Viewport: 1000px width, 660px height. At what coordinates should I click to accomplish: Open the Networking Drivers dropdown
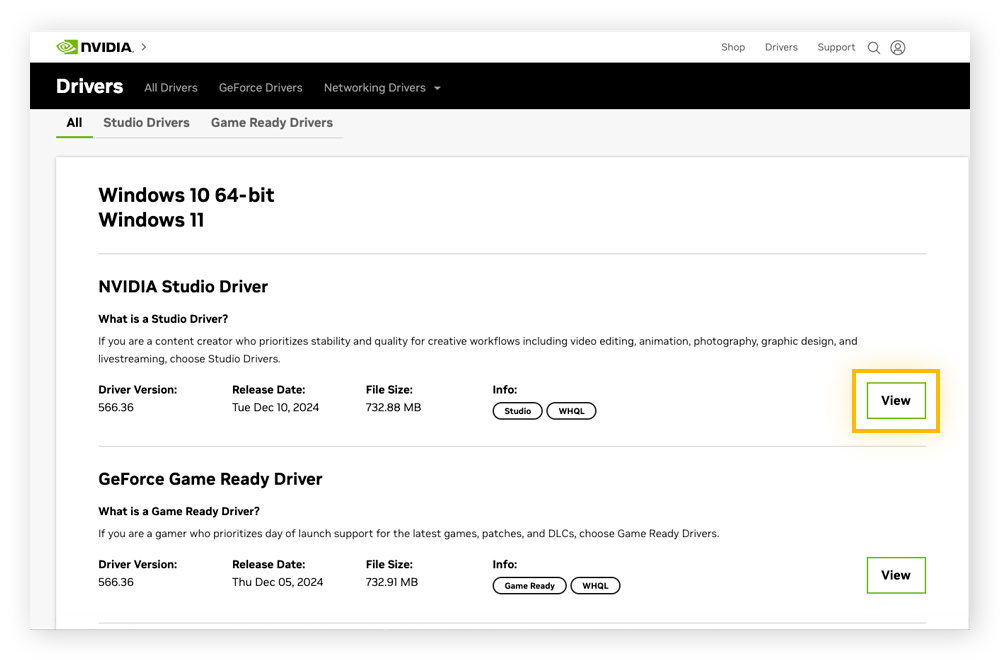coord(375,87)
